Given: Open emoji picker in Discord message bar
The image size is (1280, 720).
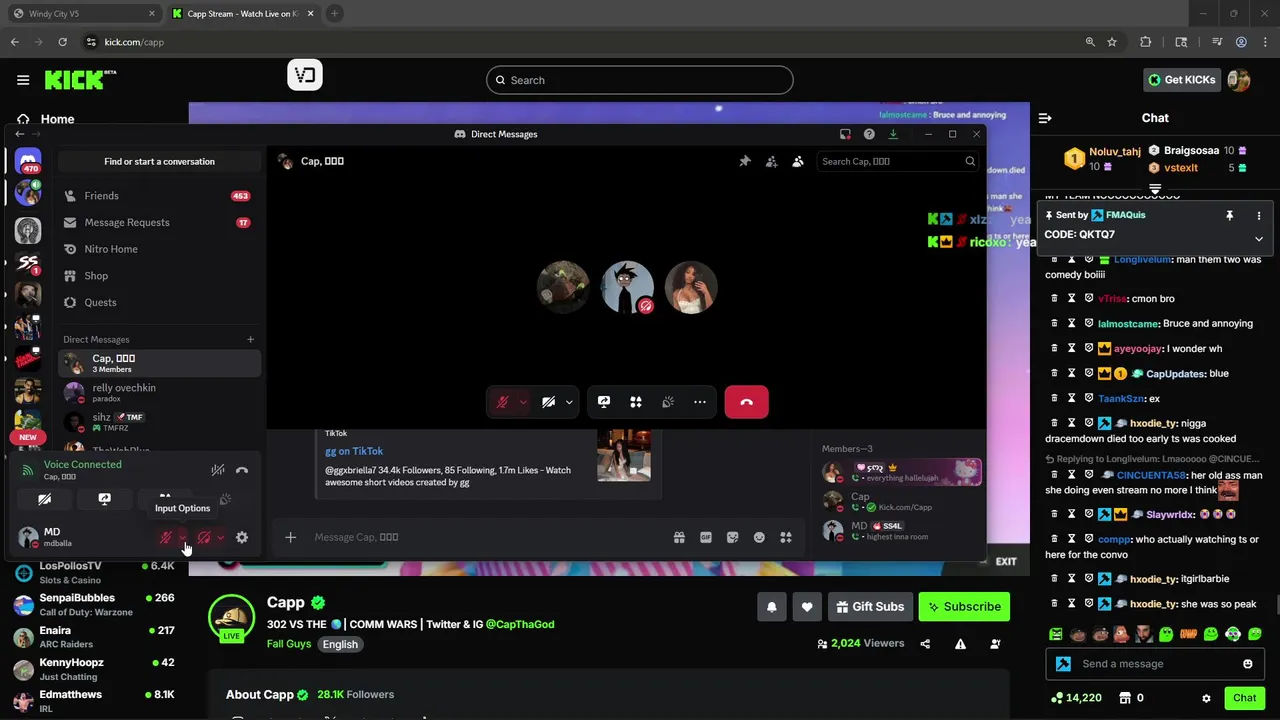Looking at the screenshot, I should (759, 537).
